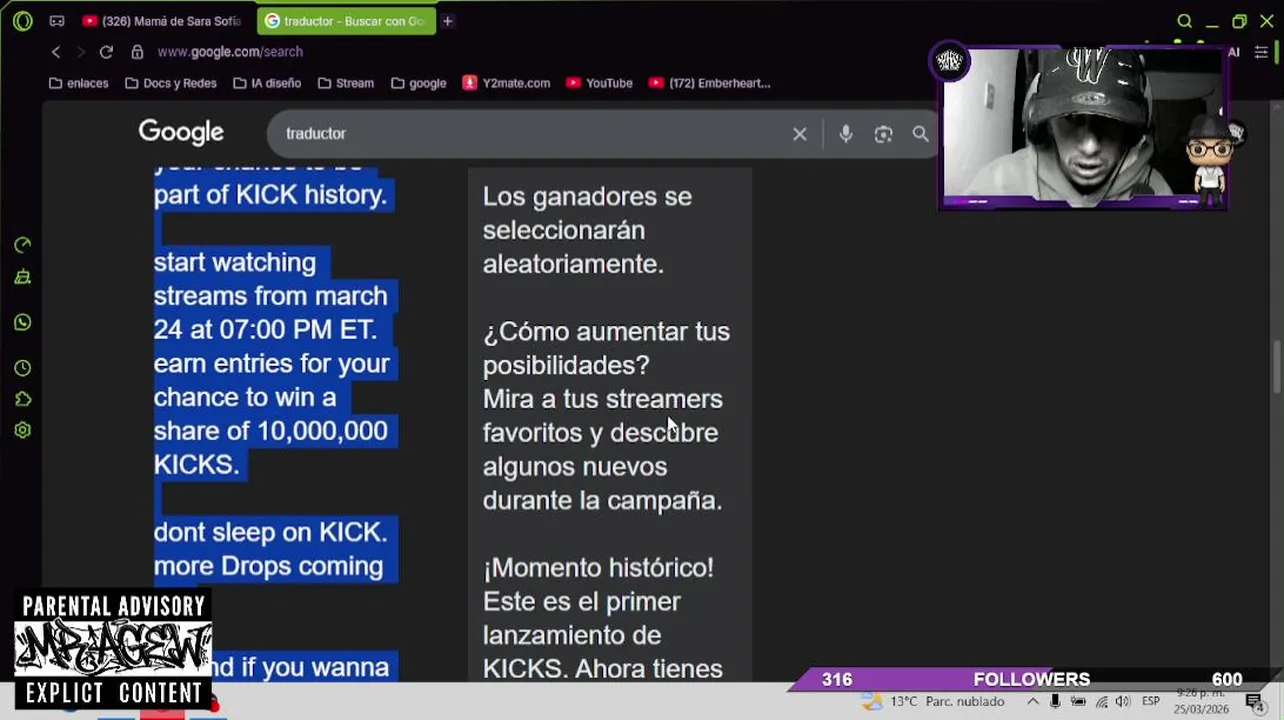Click the page vertical scrollbar thumb
This screenshot has height=720, width=1284.
click(x=1276, y=368)
